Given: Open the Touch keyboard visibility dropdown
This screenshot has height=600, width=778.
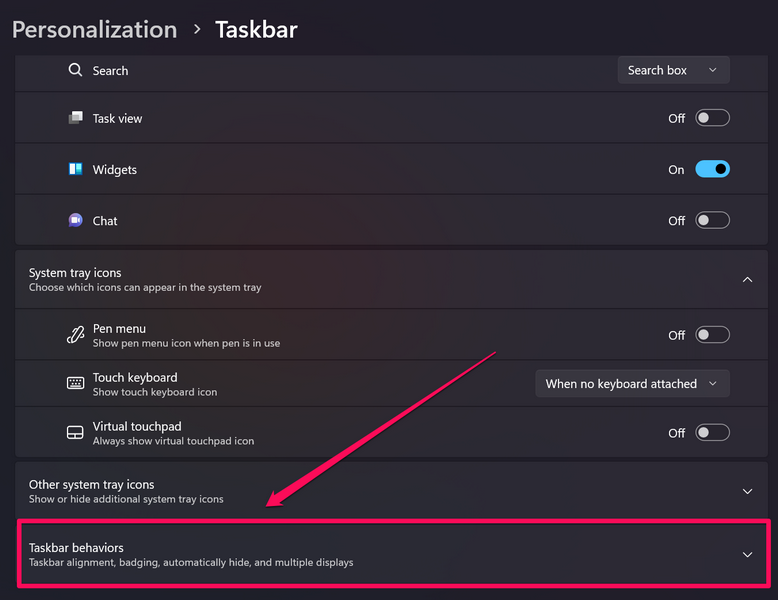Looking at the screenshot, I should [x=632, y=384].
